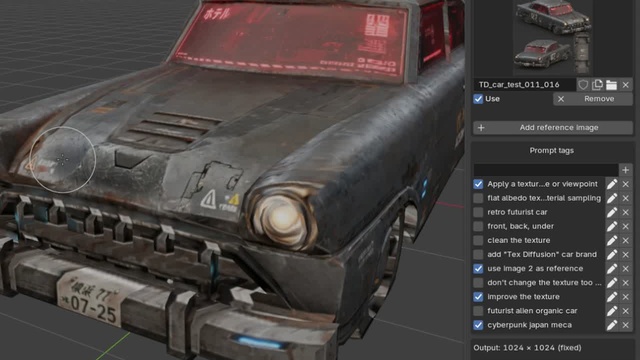Viewport: 640px width, 360px height.
Task: Edit 'front, back, under' tag pencil
Action: pos(611,227)
